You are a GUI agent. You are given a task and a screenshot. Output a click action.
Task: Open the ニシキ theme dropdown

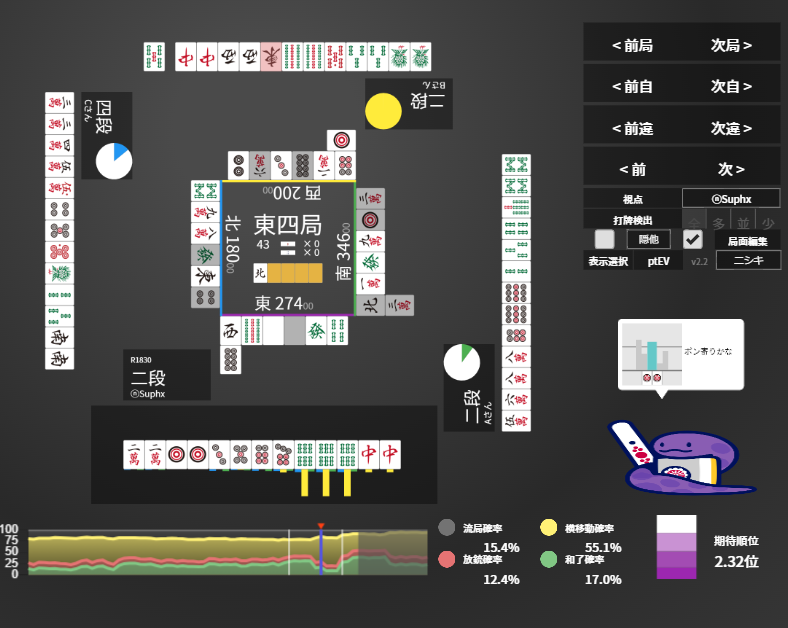pos(748,260)
